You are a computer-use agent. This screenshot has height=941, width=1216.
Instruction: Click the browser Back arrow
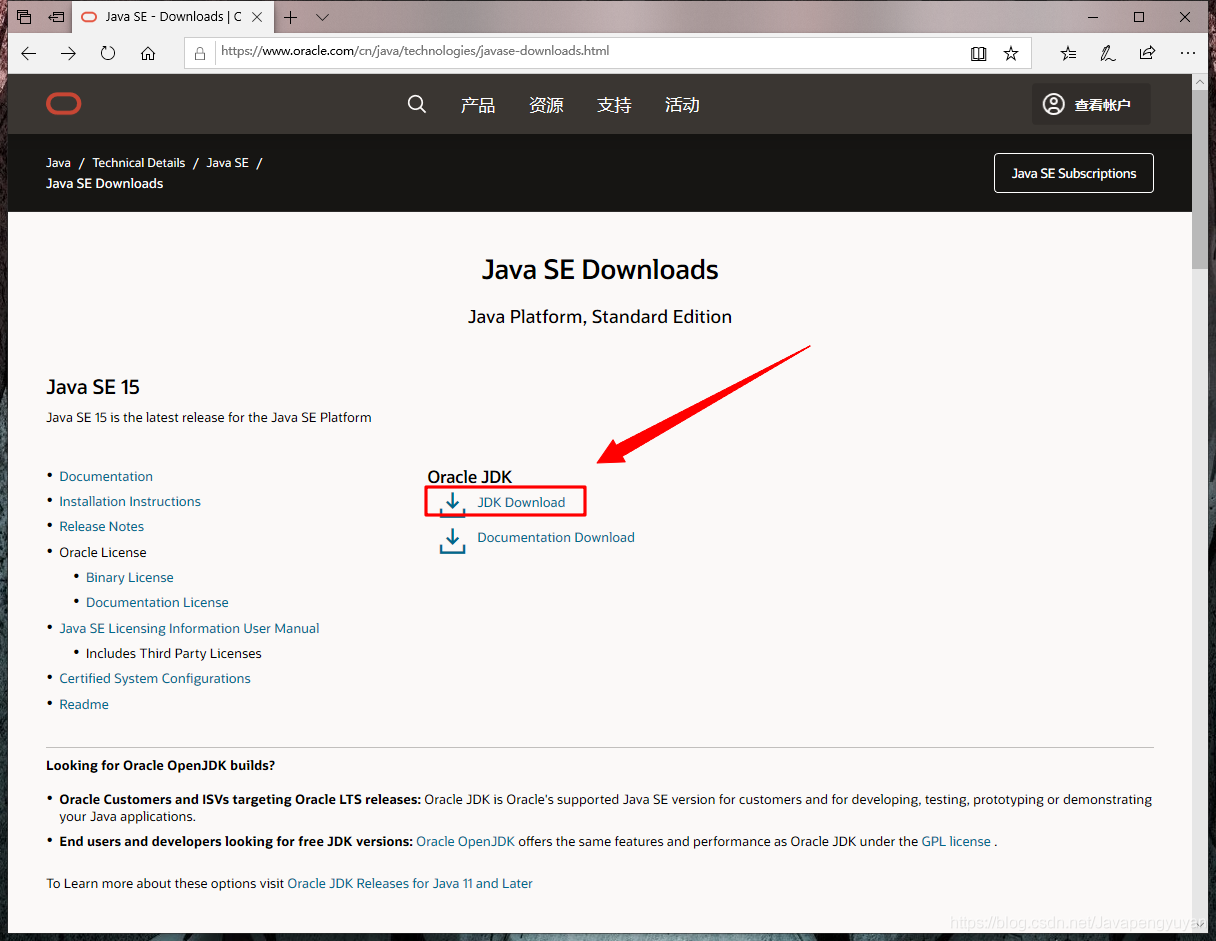[28, 53]
